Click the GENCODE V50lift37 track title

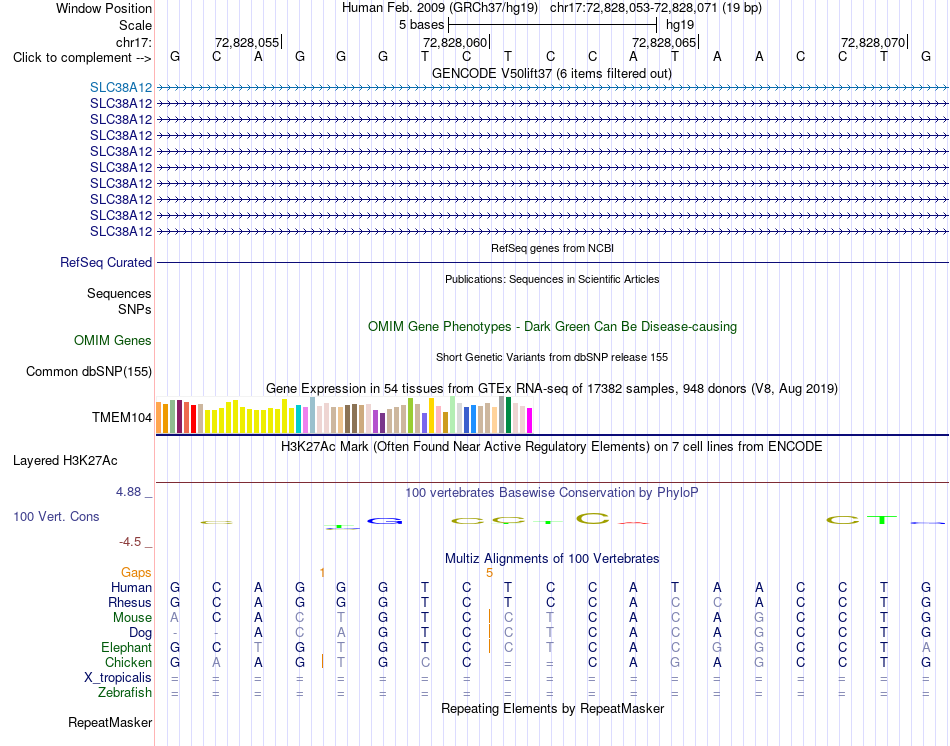[x=552, y=73]
